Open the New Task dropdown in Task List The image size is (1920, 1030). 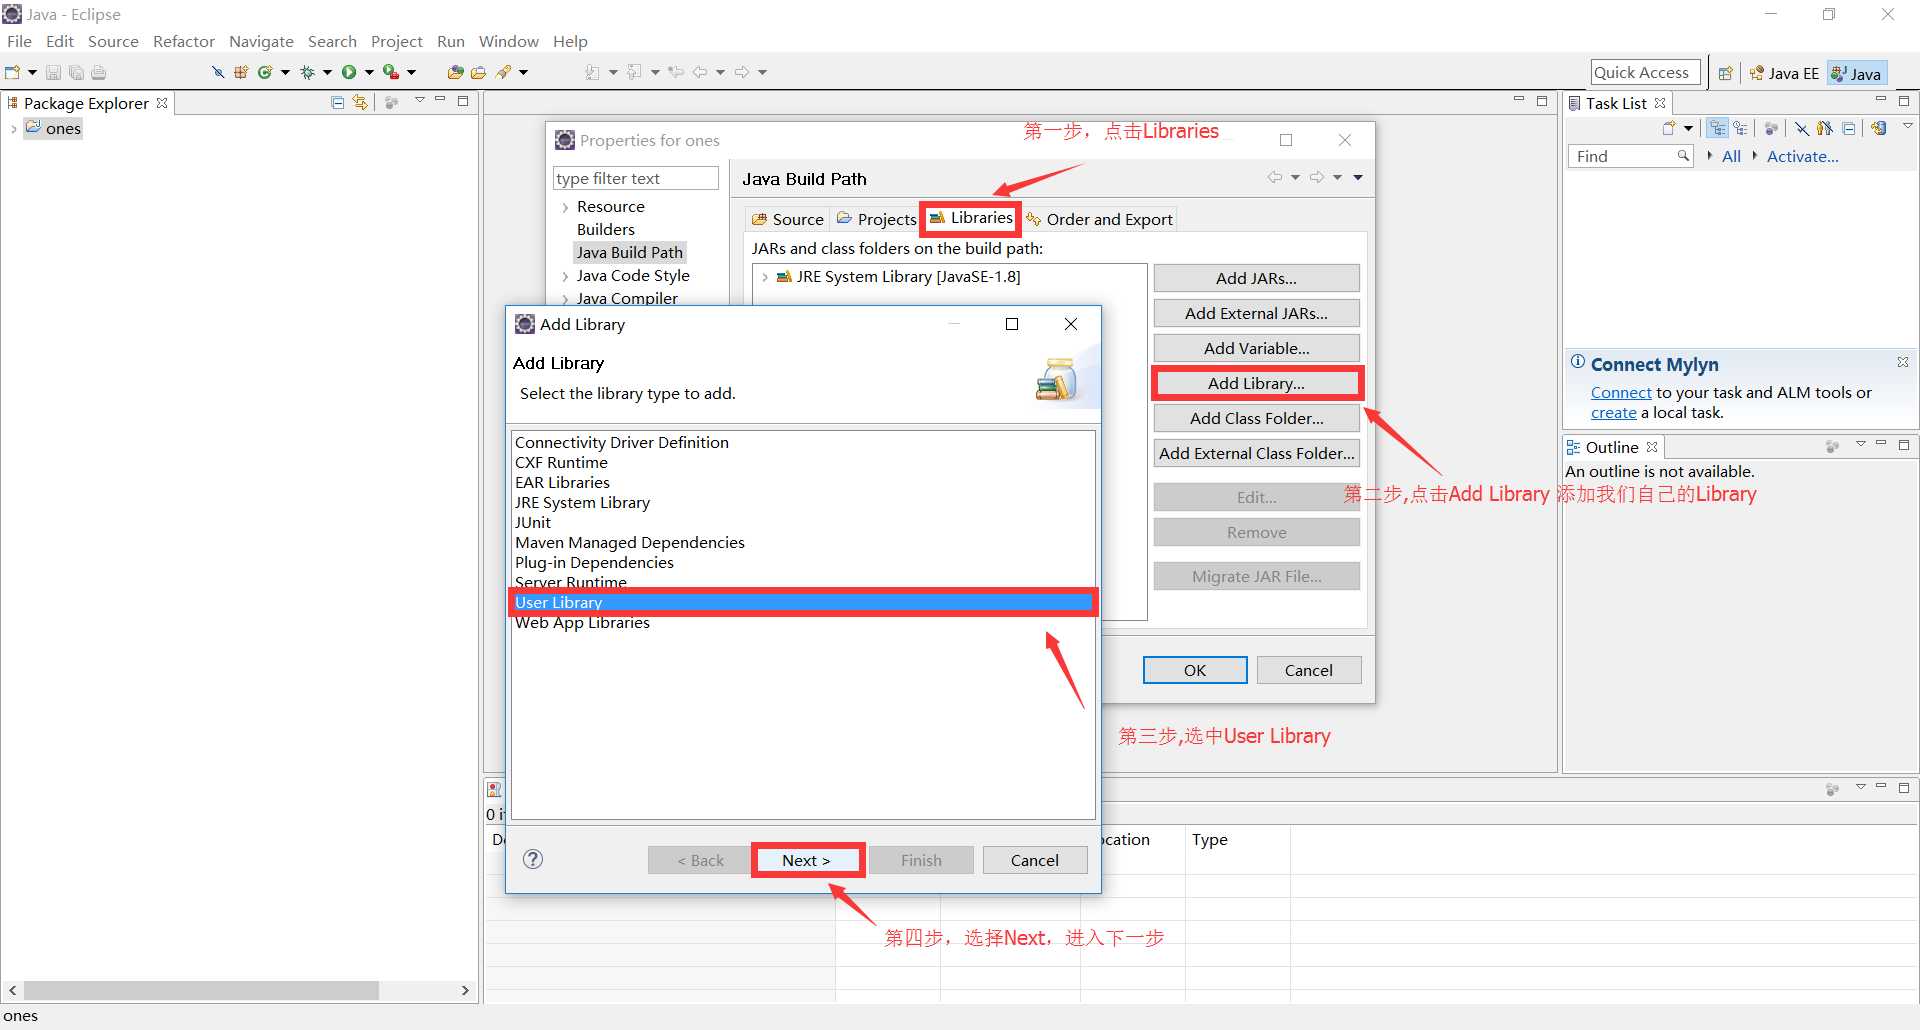[1688, 128]
